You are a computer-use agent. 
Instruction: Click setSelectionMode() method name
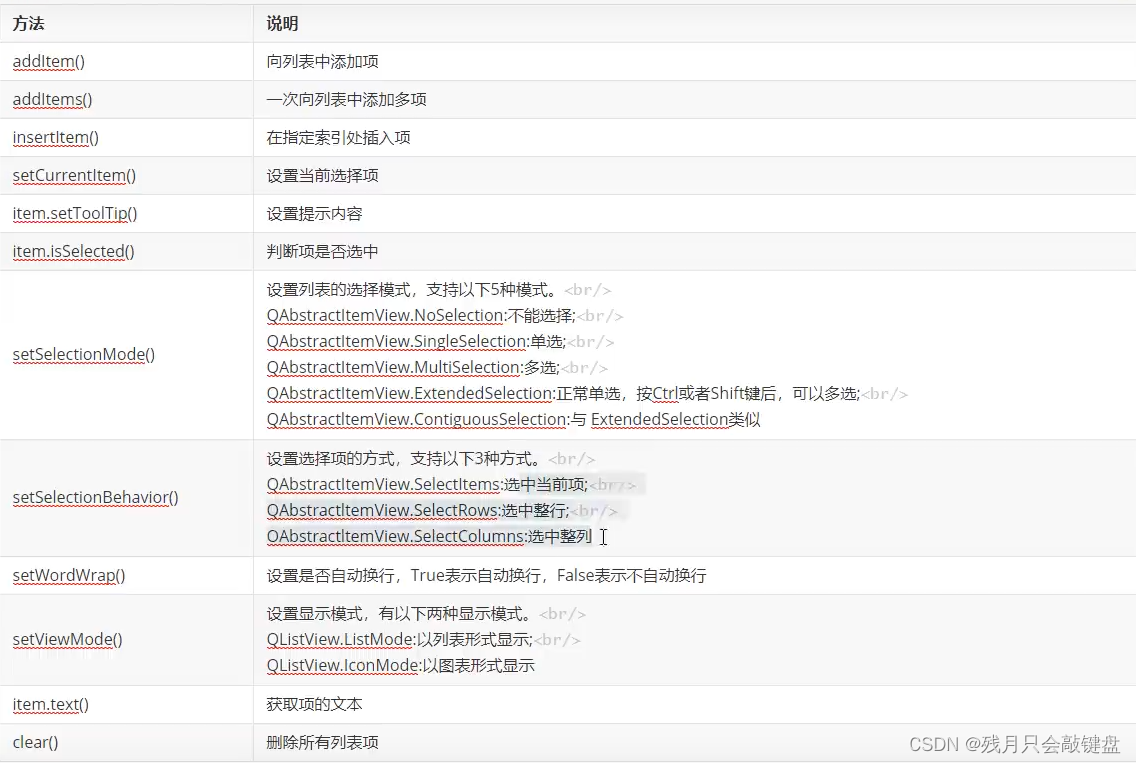tap(84, 354)
